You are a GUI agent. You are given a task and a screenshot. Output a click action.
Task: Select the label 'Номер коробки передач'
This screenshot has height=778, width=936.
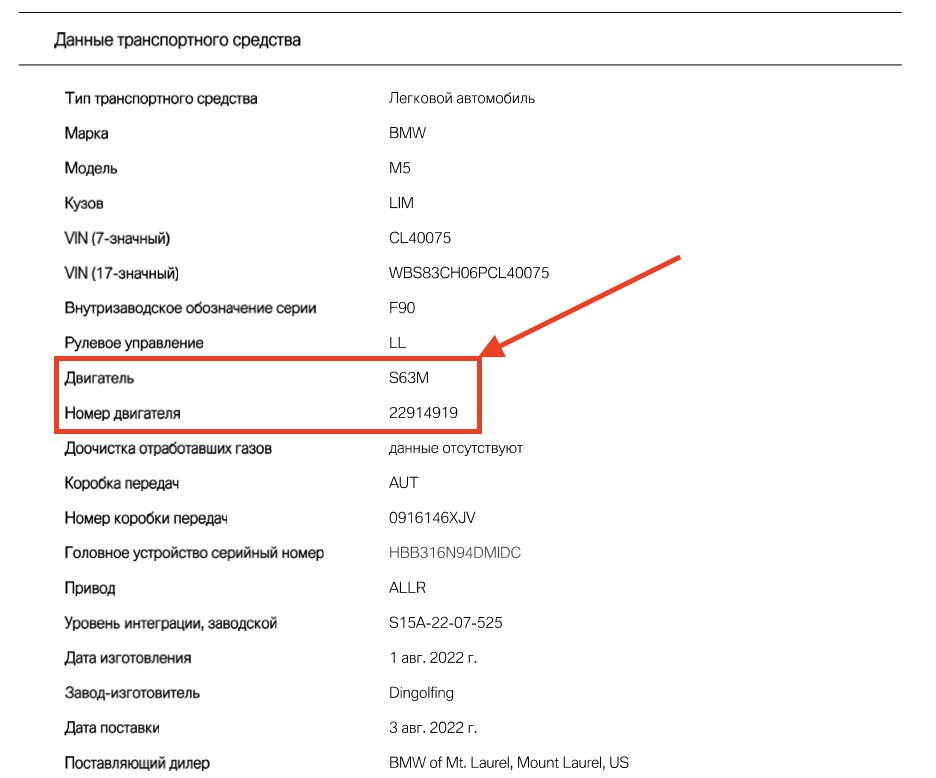[x=146, y=518]
